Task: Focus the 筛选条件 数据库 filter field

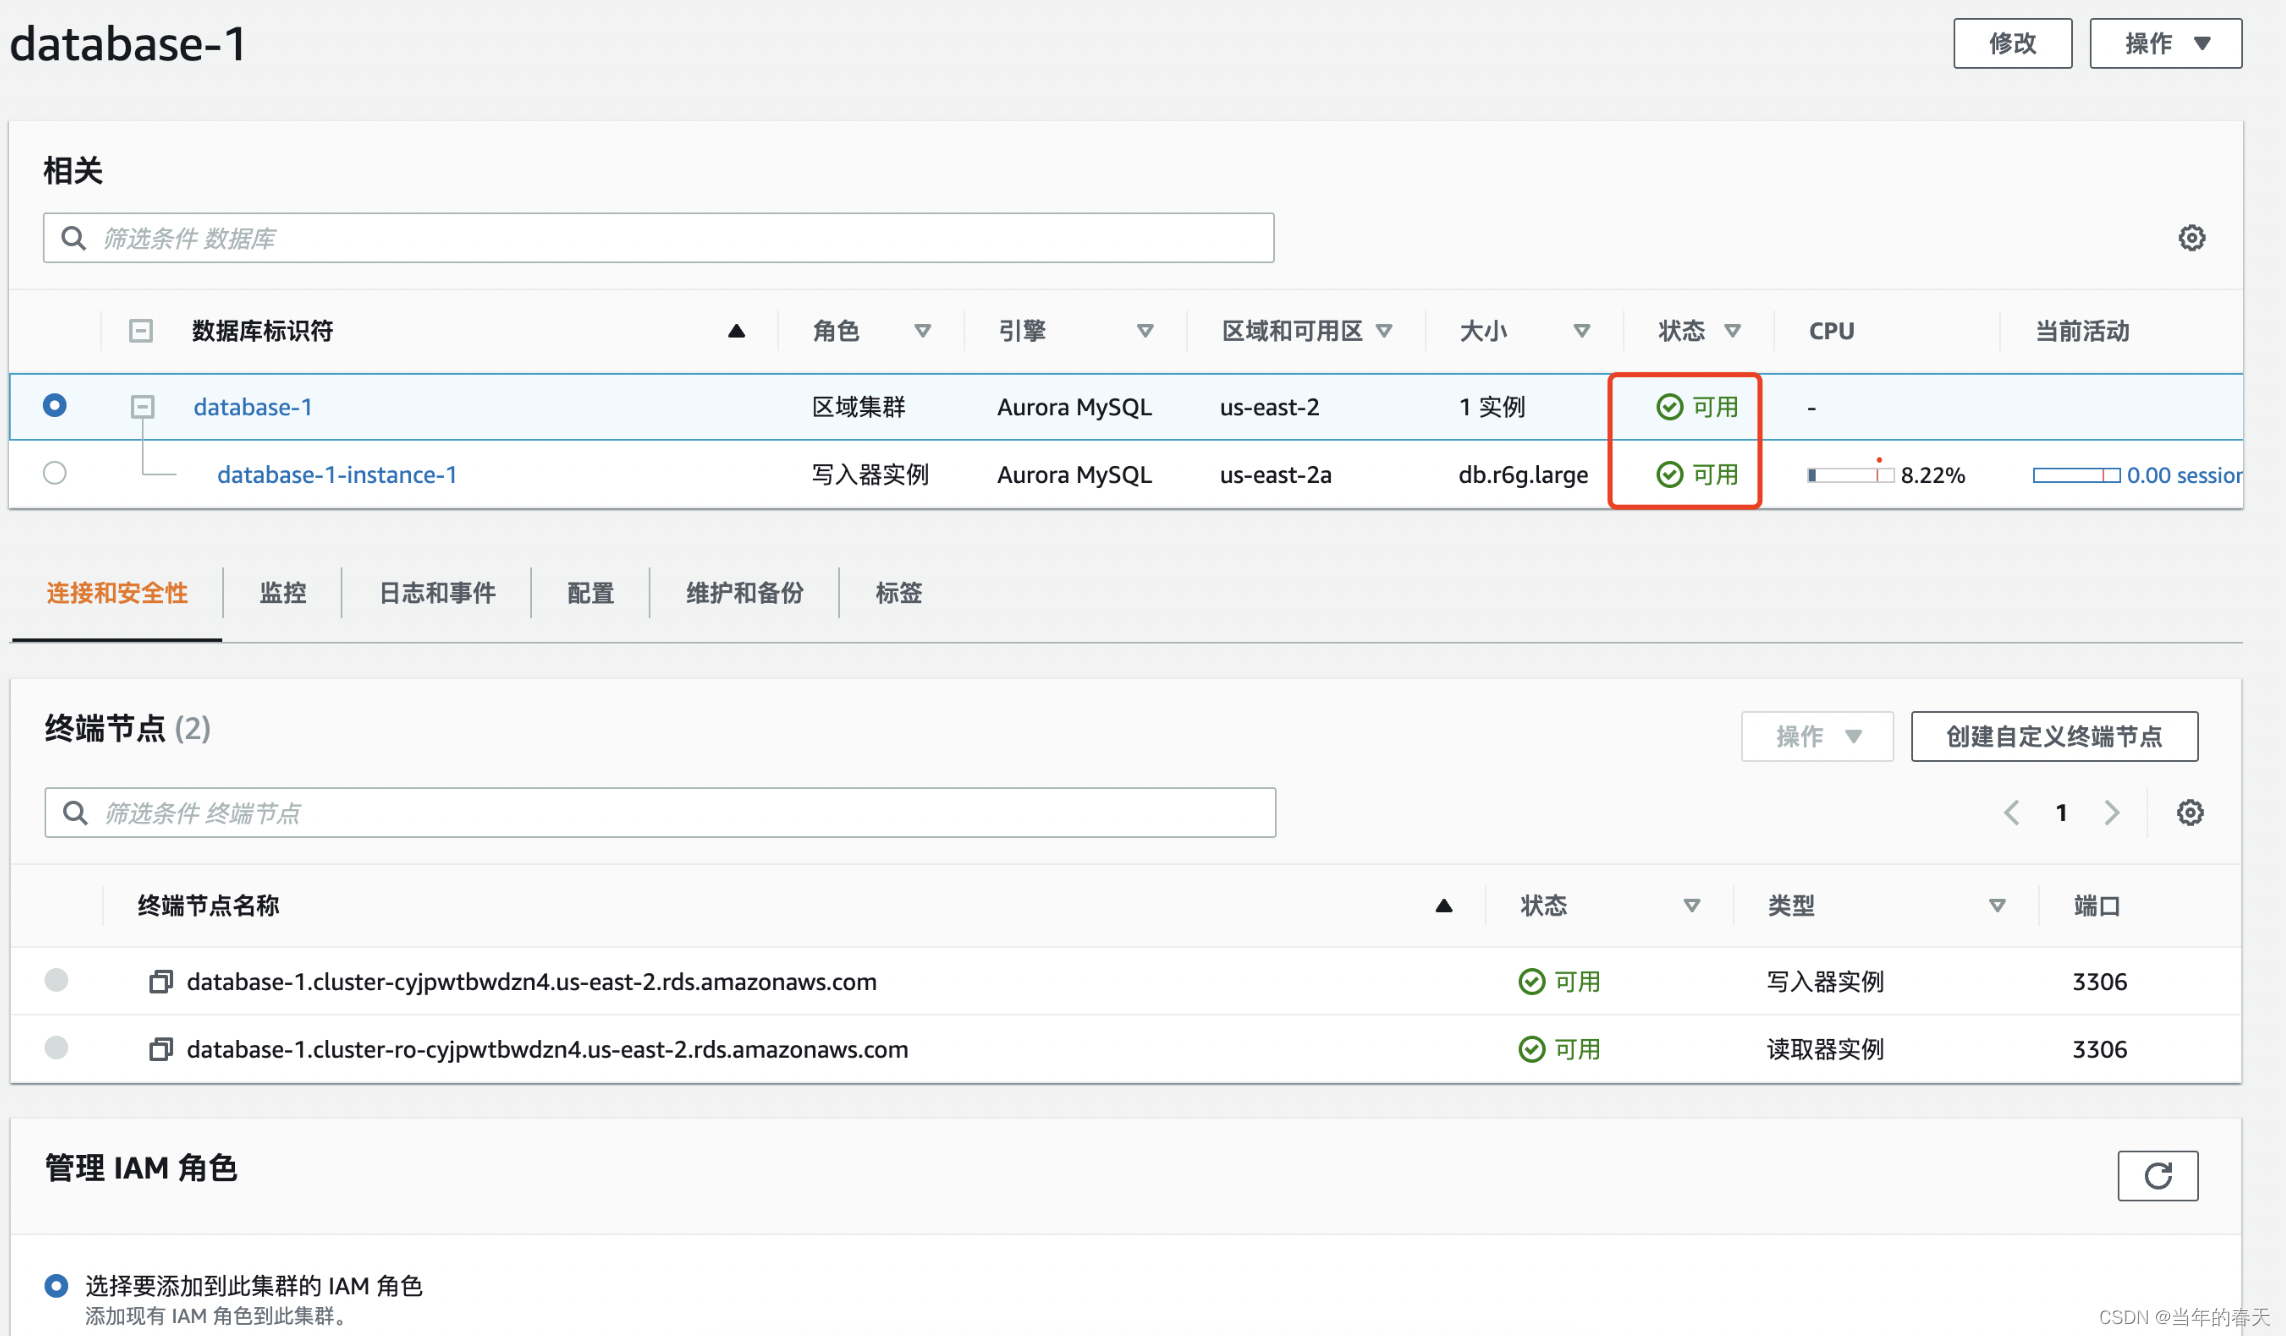Action: (x=658, y=238)
